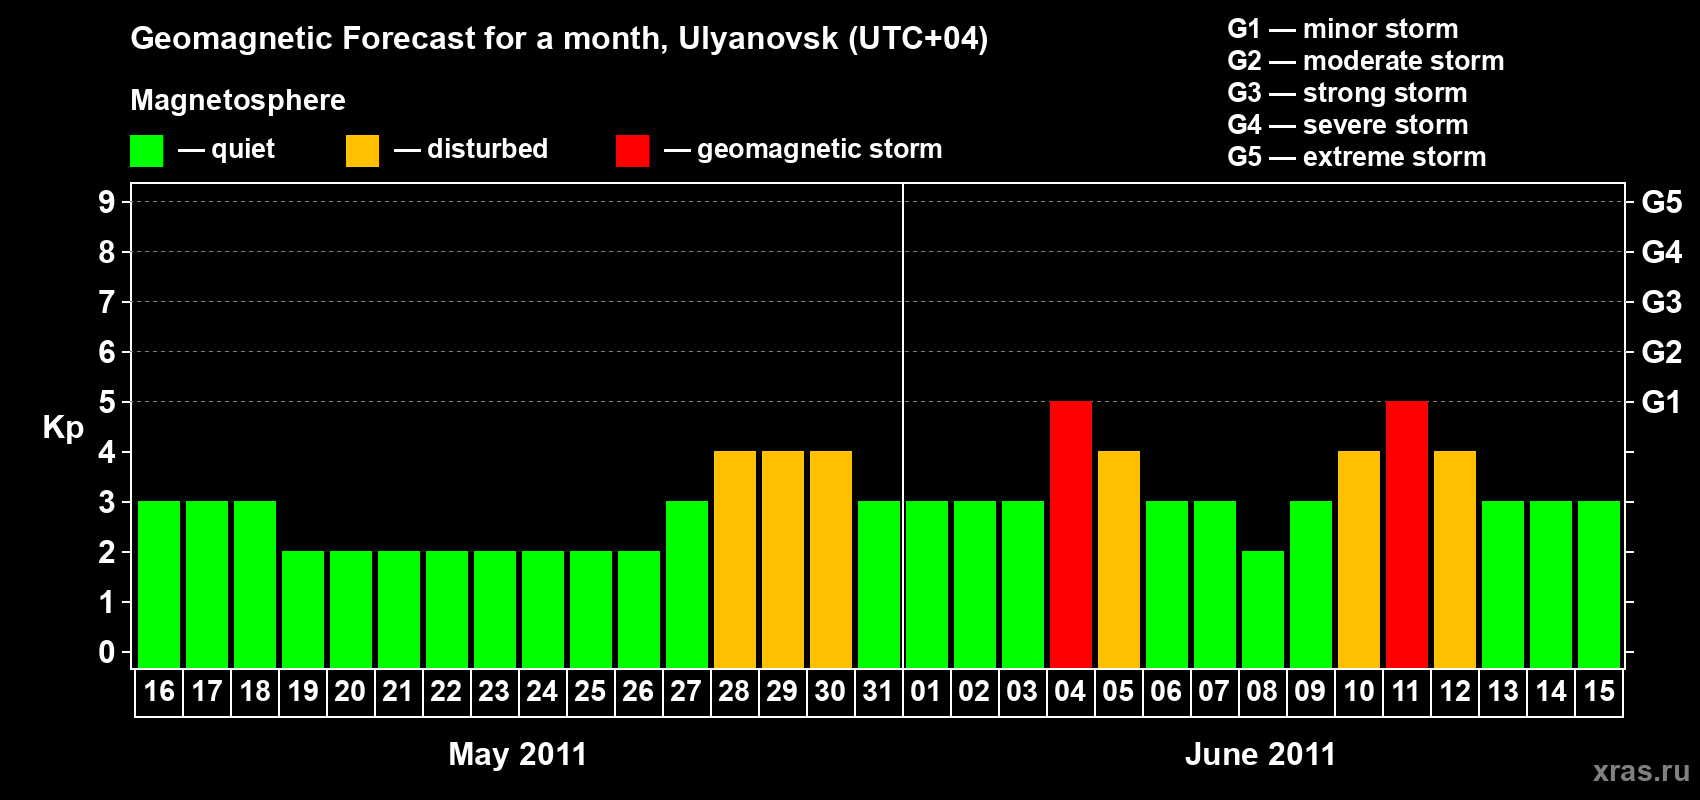Click the May 2011 month label
The height and width of the screenshot is (800, 1700).
[x=518, y=754]
